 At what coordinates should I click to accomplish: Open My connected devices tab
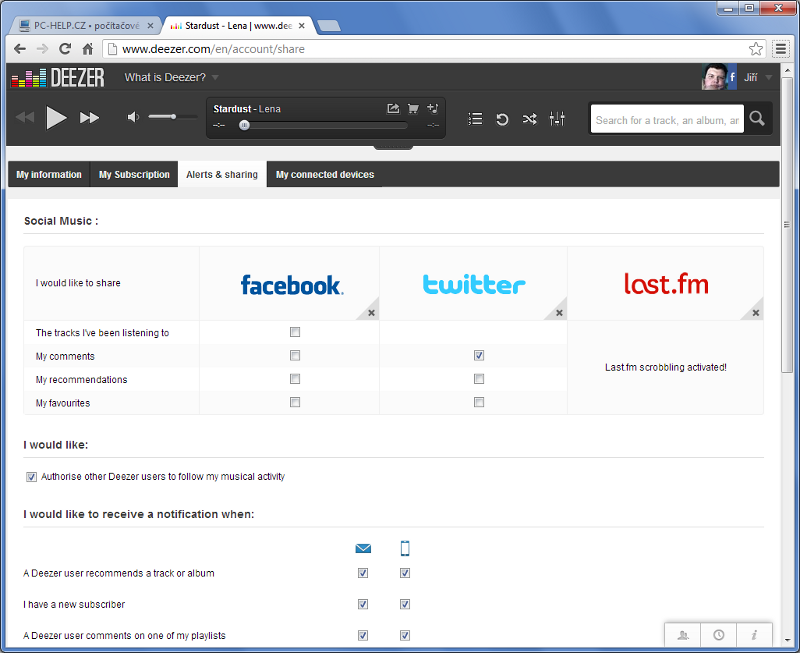pos(325,174)
